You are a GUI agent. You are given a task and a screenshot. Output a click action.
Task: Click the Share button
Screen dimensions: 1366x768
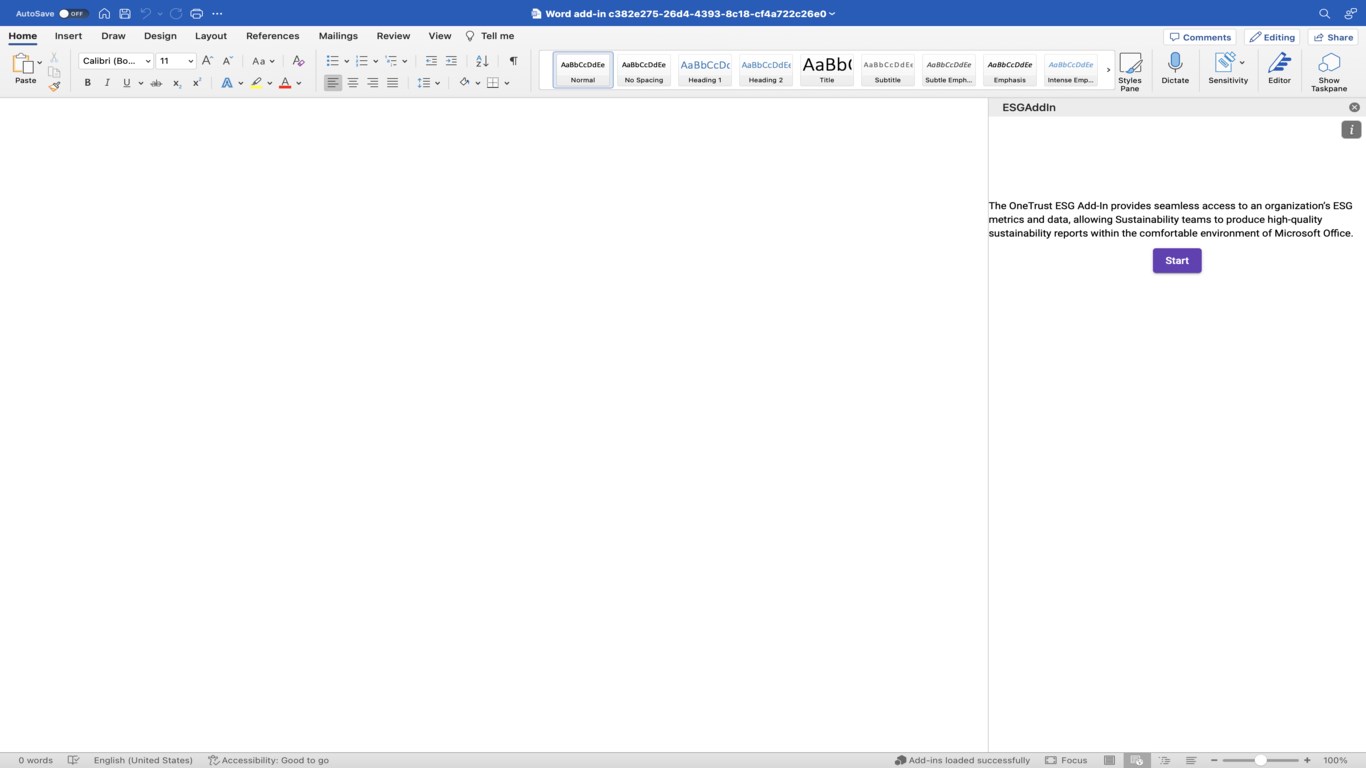[x=1333, y=37]
